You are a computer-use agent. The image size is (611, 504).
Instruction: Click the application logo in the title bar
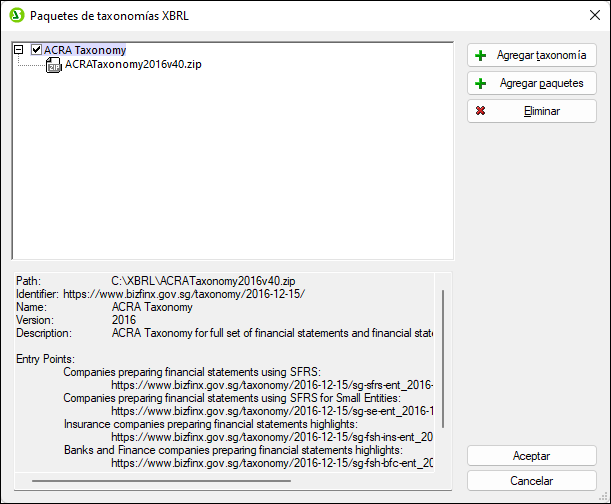coord(15,16)
